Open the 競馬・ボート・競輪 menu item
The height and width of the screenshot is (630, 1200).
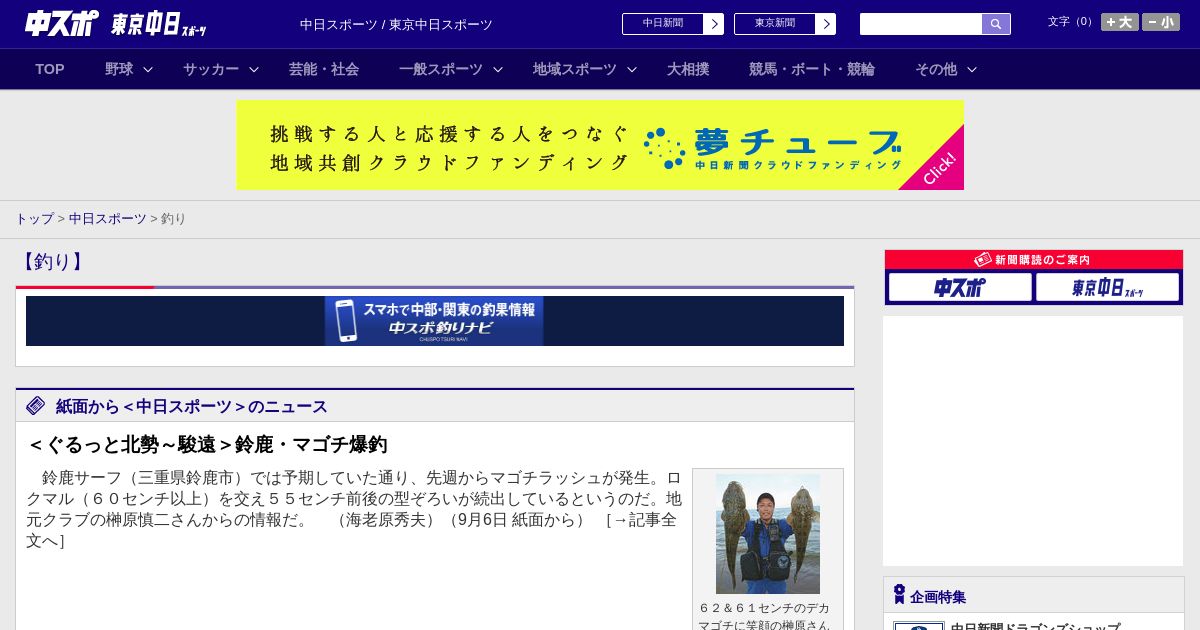pos(812,69)
